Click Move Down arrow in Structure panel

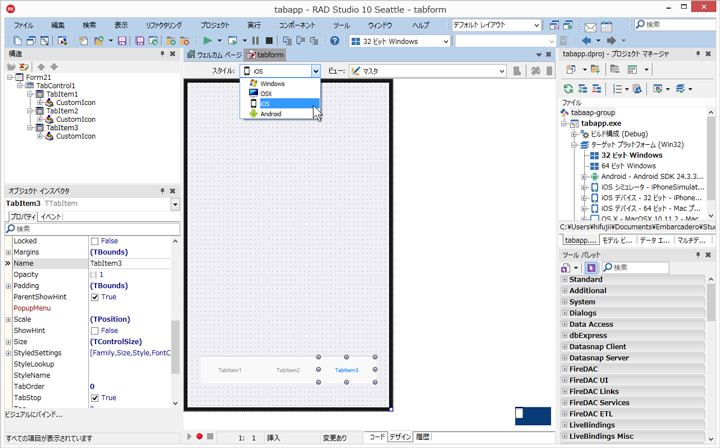pyautogui.click(x=54, y=67)
